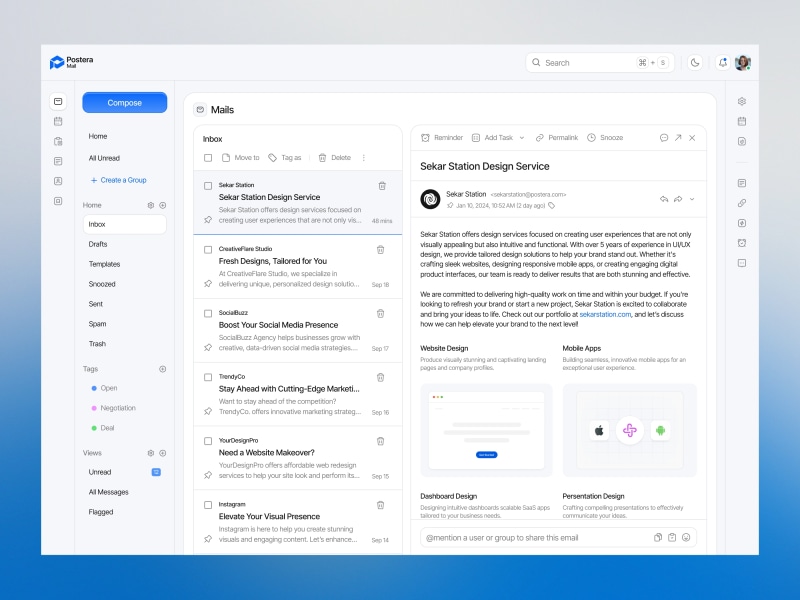
Task: Check the SocialBuzz email checkbox
Action: click(208, 314)
